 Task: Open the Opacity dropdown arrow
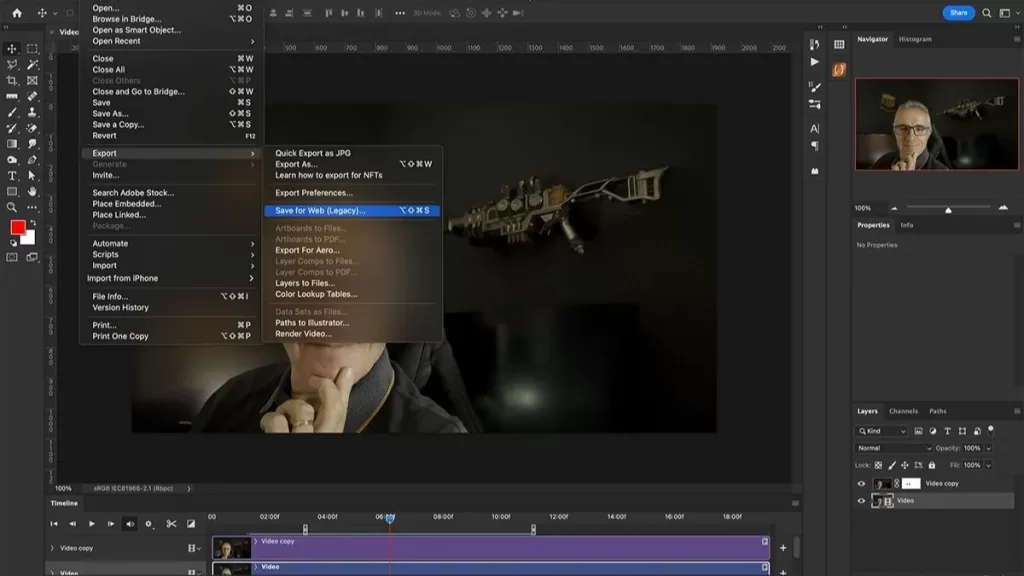pos(988,449)
